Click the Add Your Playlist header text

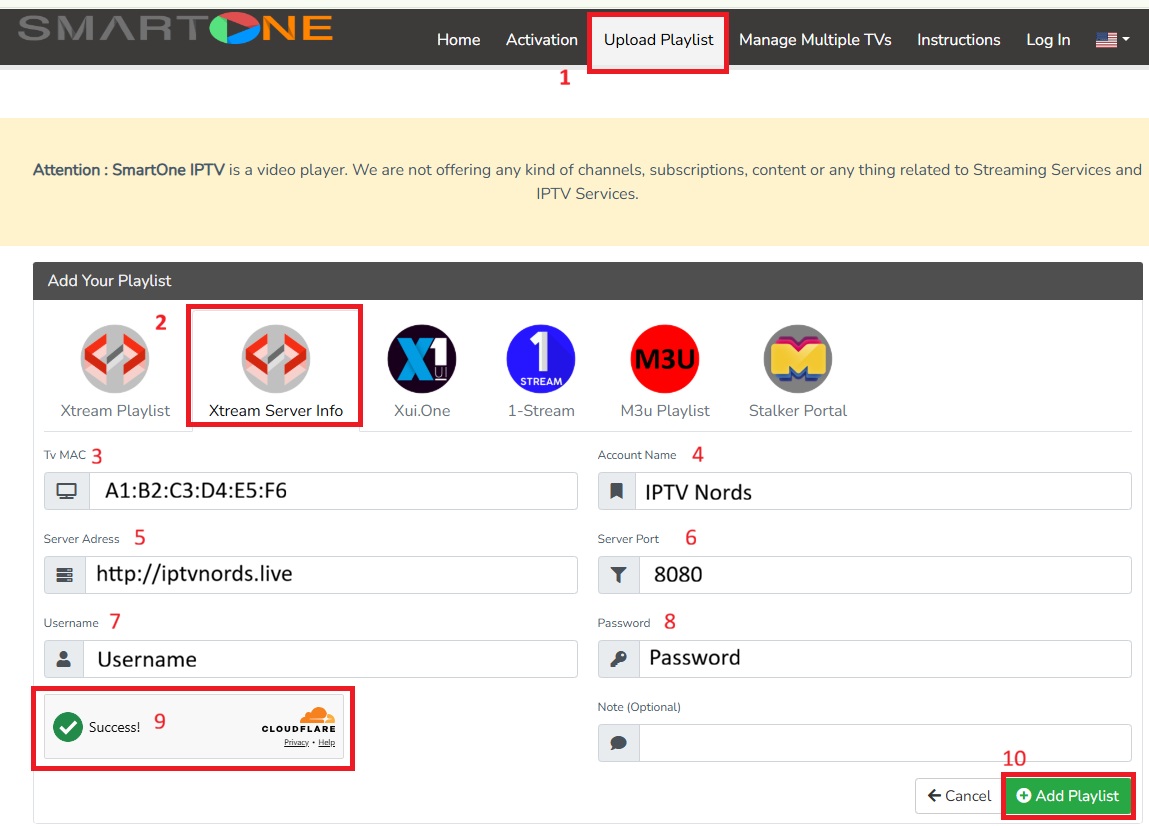[109, 281]
